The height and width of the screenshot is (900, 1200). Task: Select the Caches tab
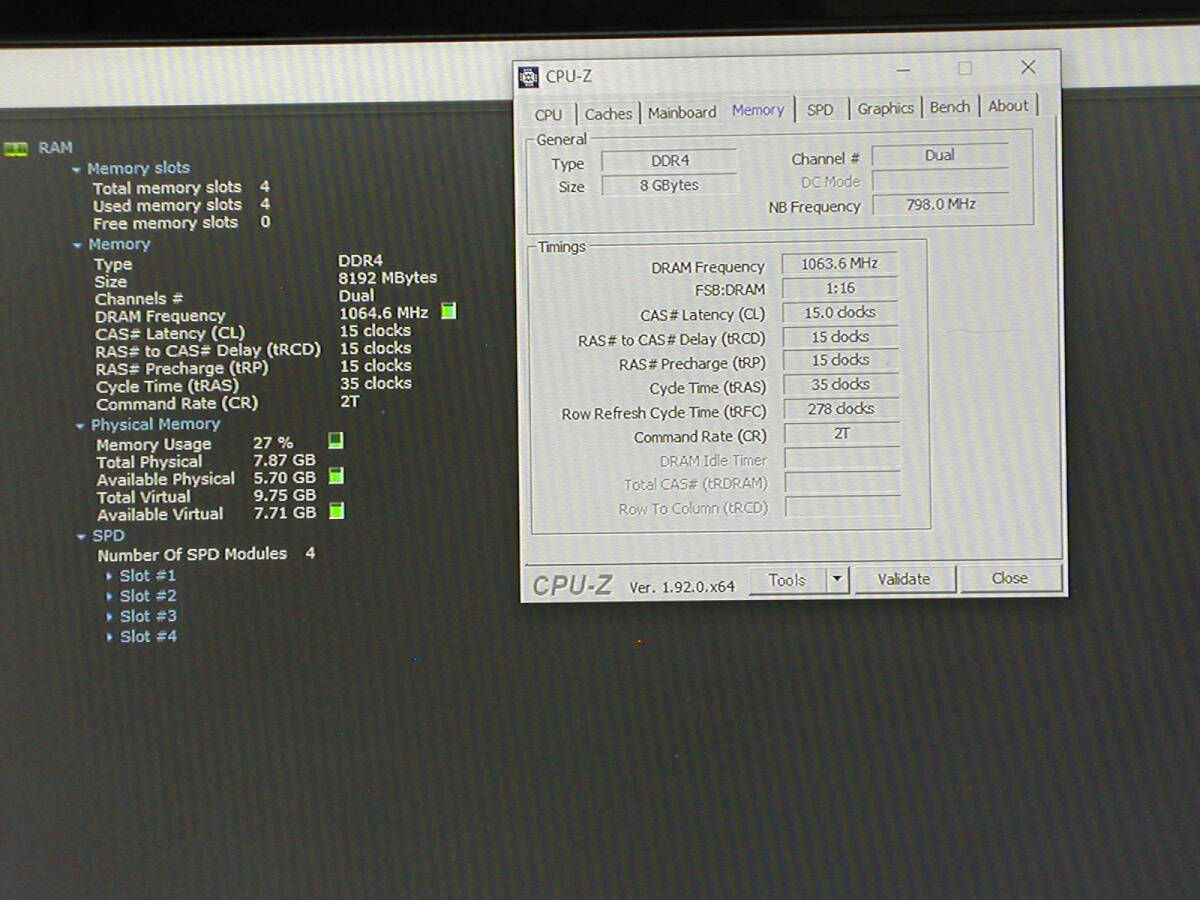[x=608, y=114]
